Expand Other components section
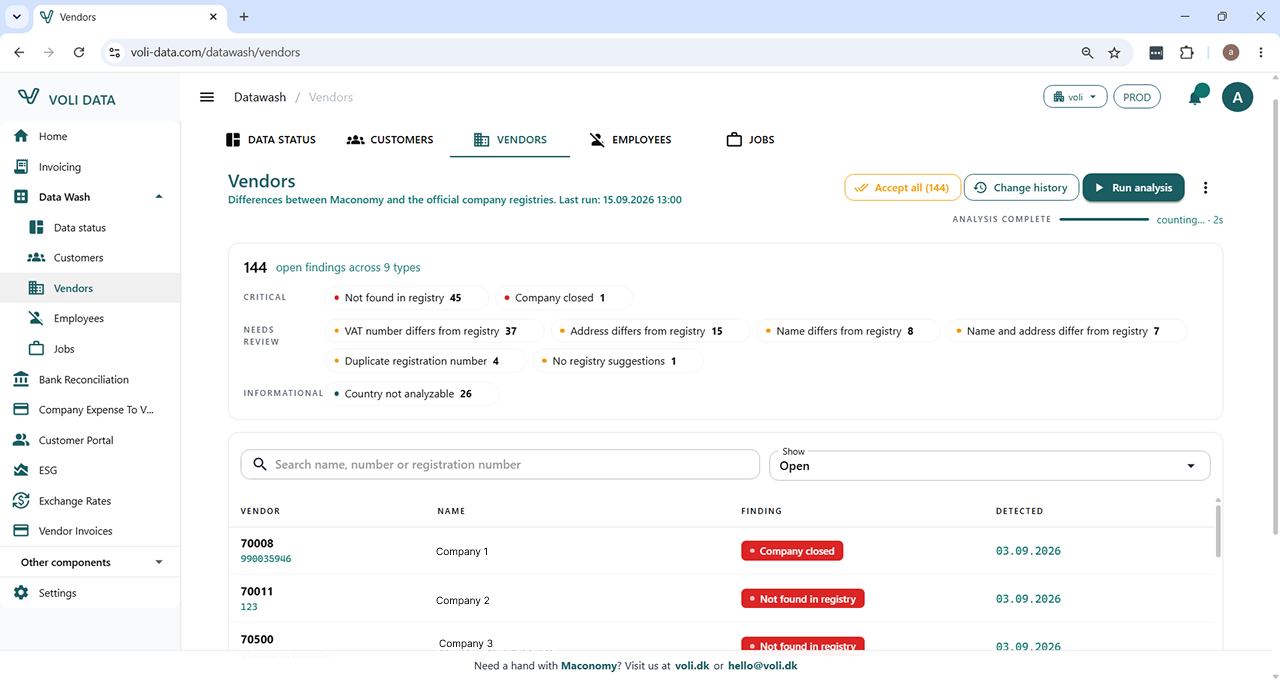 pos(90,562)
